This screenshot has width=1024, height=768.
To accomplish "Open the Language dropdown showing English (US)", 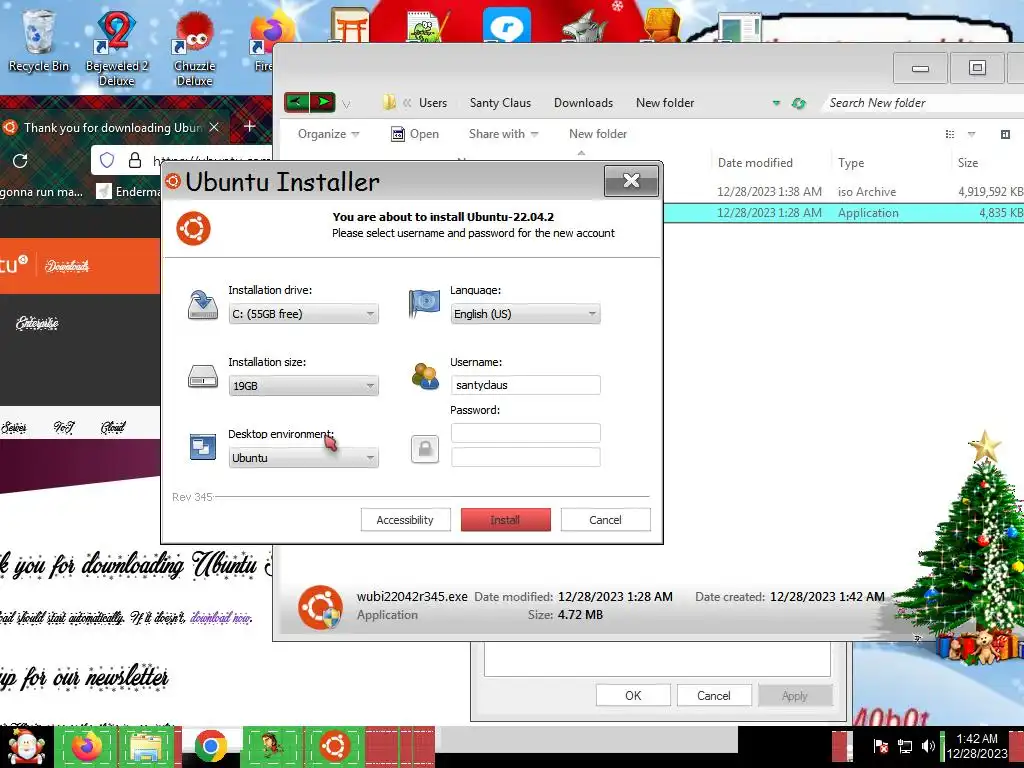I will [x=525, y=314].
